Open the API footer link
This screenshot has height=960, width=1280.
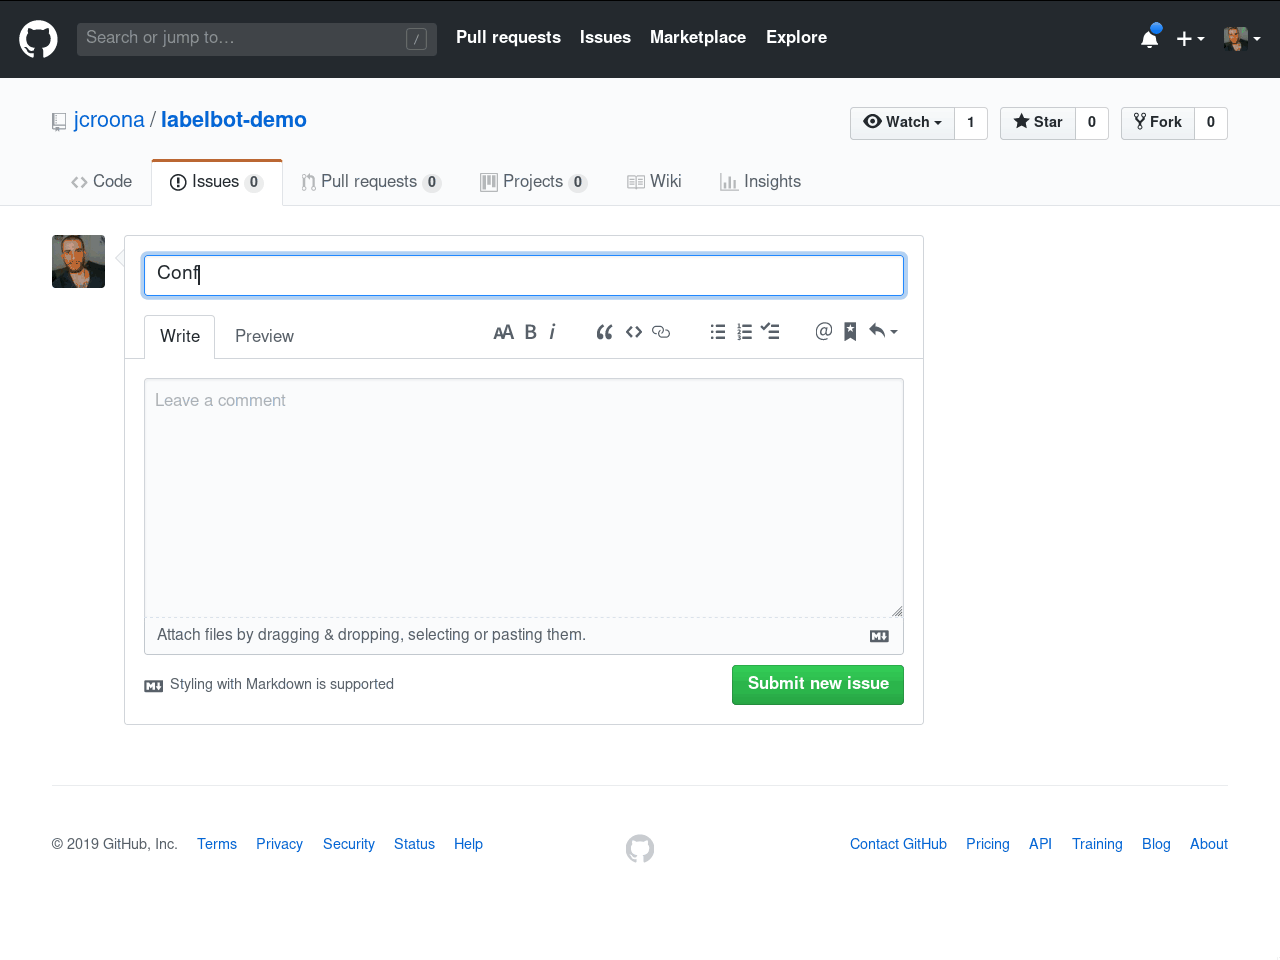click(x=1040, y=845)
